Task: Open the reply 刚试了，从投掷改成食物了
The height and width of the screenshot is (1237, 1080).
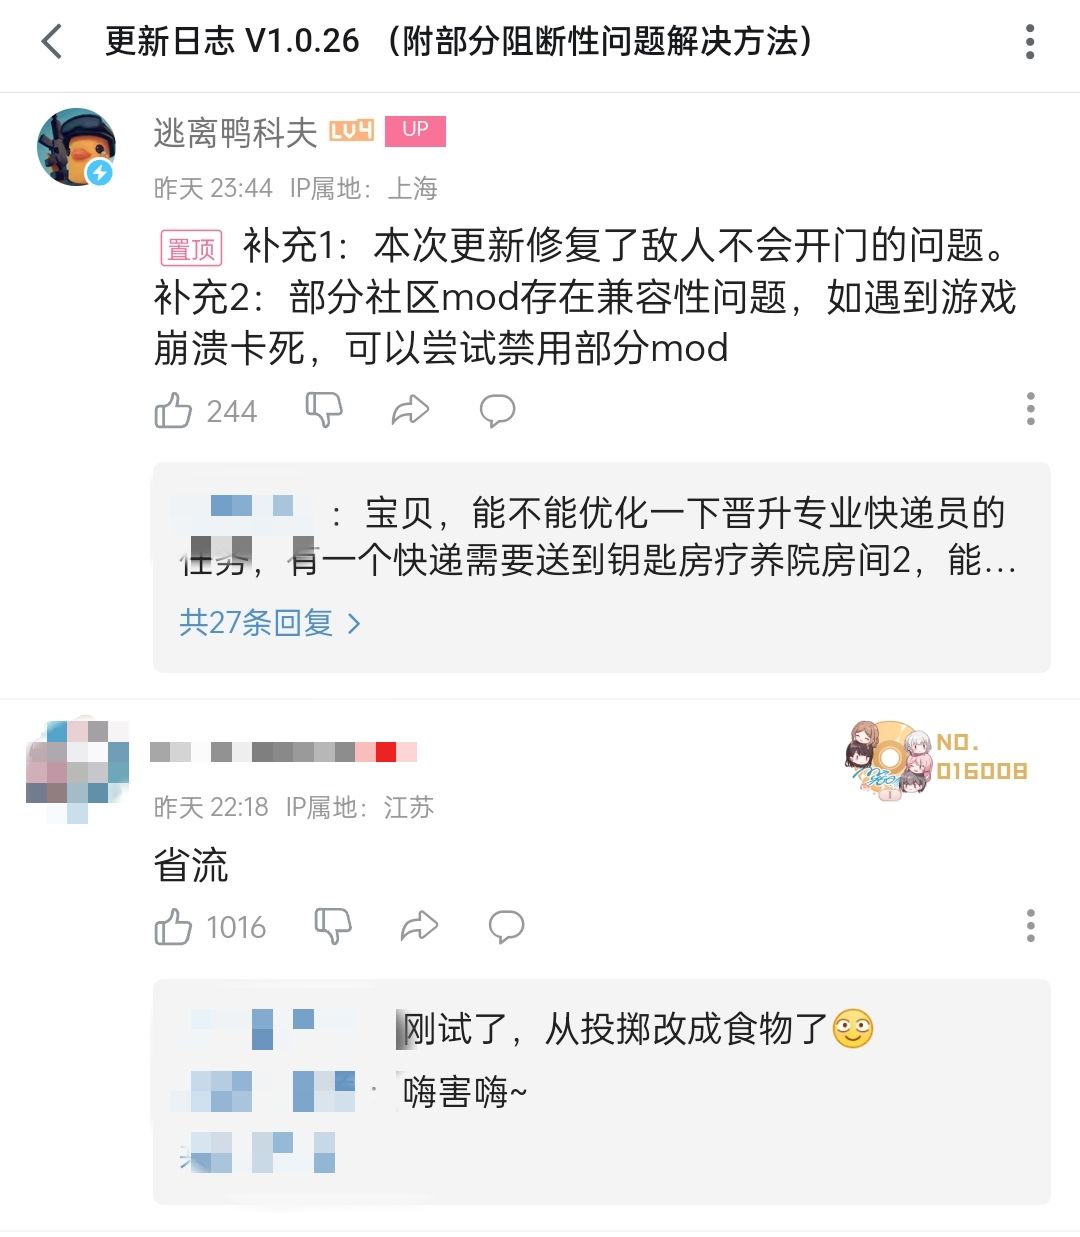Action: click(x=636, y=1028)
